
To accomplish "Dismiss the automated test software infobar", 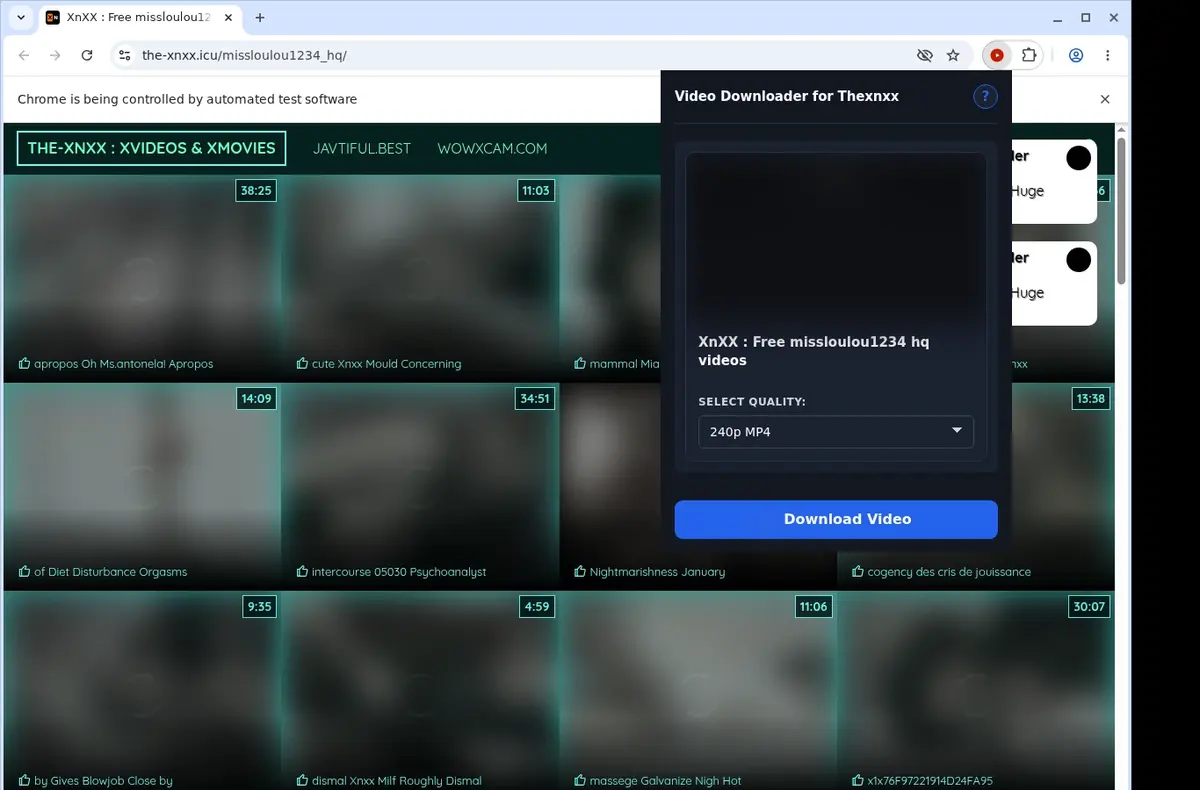I will (1105, 99).
